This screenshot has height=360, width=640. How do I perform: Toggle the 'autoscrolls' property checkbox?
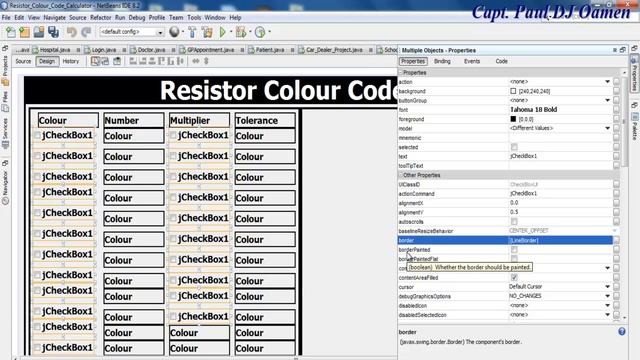coord(514,222)
